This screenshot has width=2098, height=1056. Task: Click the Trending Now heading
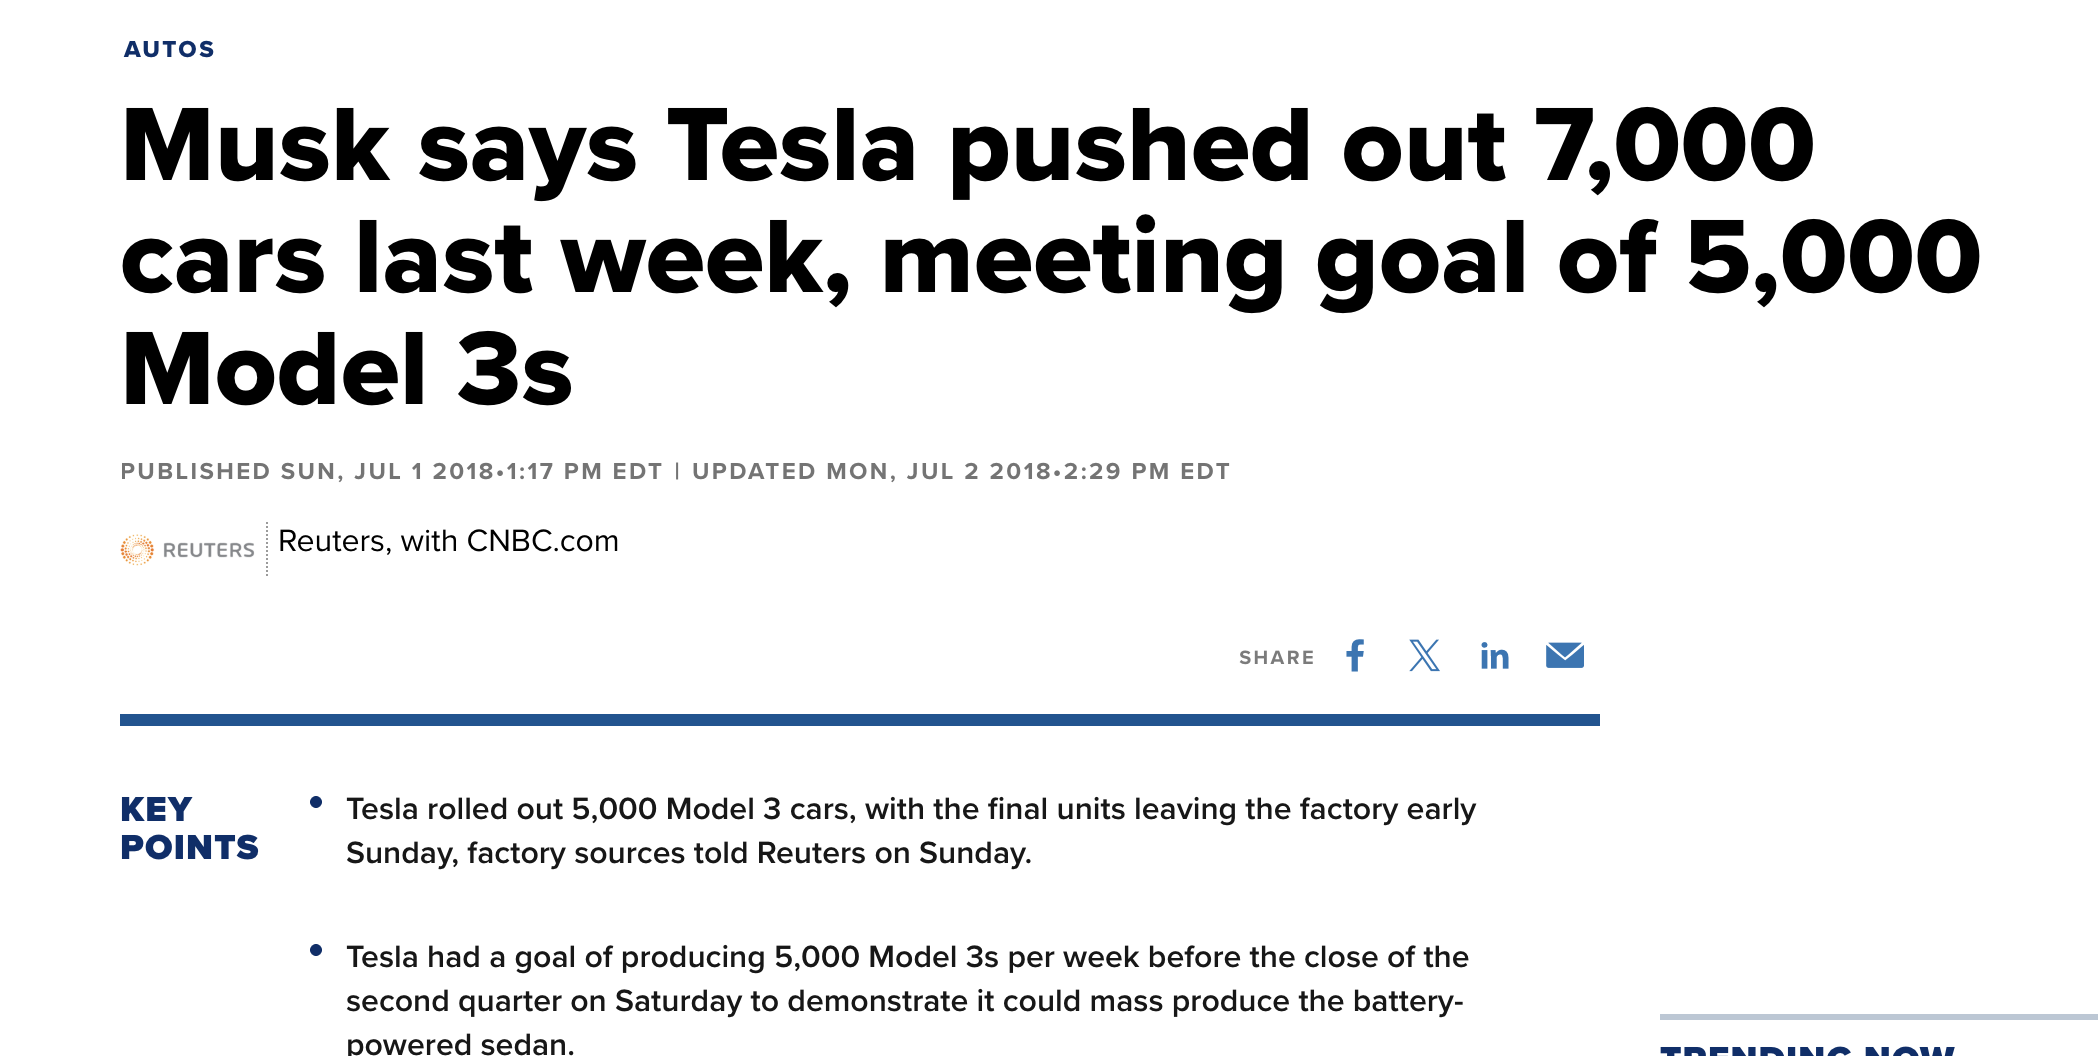click(x=1806, y=1049)
